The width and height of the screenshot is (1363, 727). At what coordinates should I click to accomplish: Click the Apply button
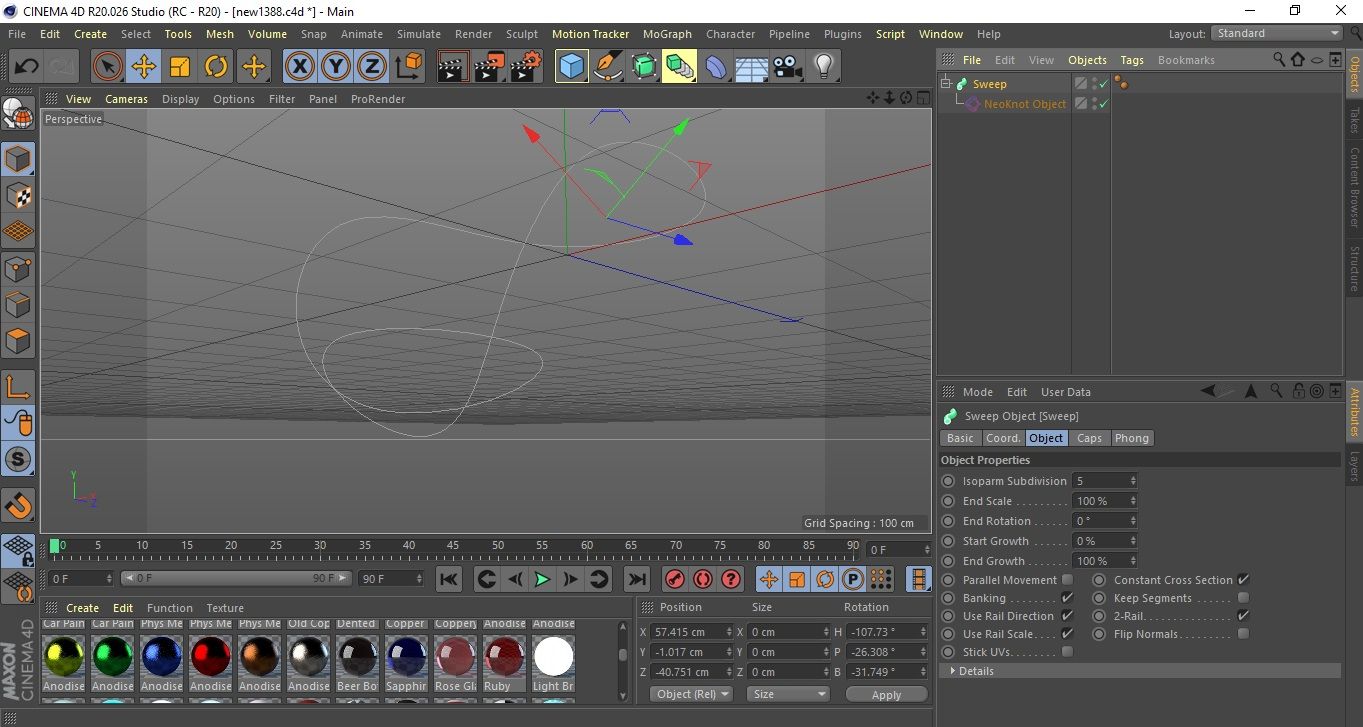point(886,694)
